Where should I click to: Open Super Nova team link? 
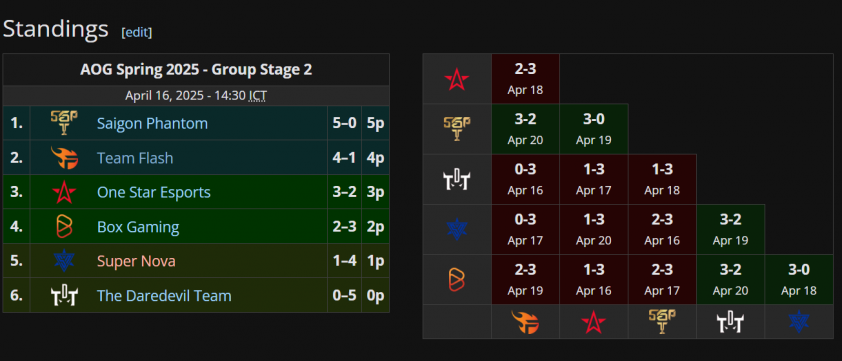tap(136, 261)
